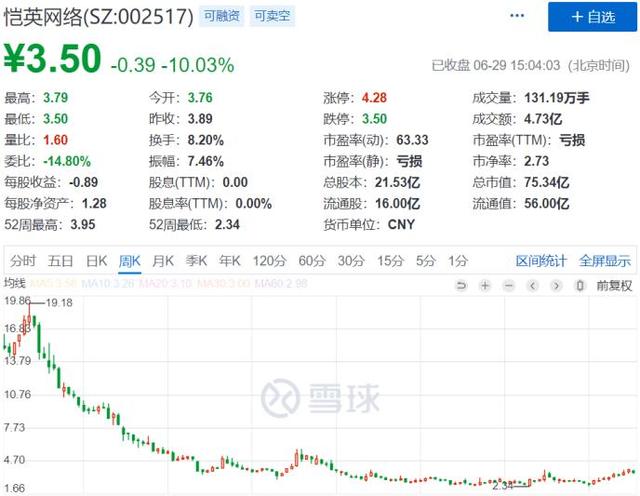Screen dimensions: 640x496
Task: Open 区间统计 range statistics link
Action: [x=541, y=260]
